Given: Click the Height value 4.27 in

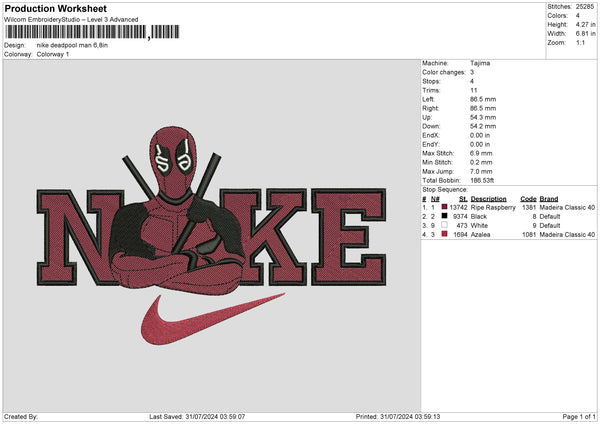Looking at the screenshot, I should [585, 24].
